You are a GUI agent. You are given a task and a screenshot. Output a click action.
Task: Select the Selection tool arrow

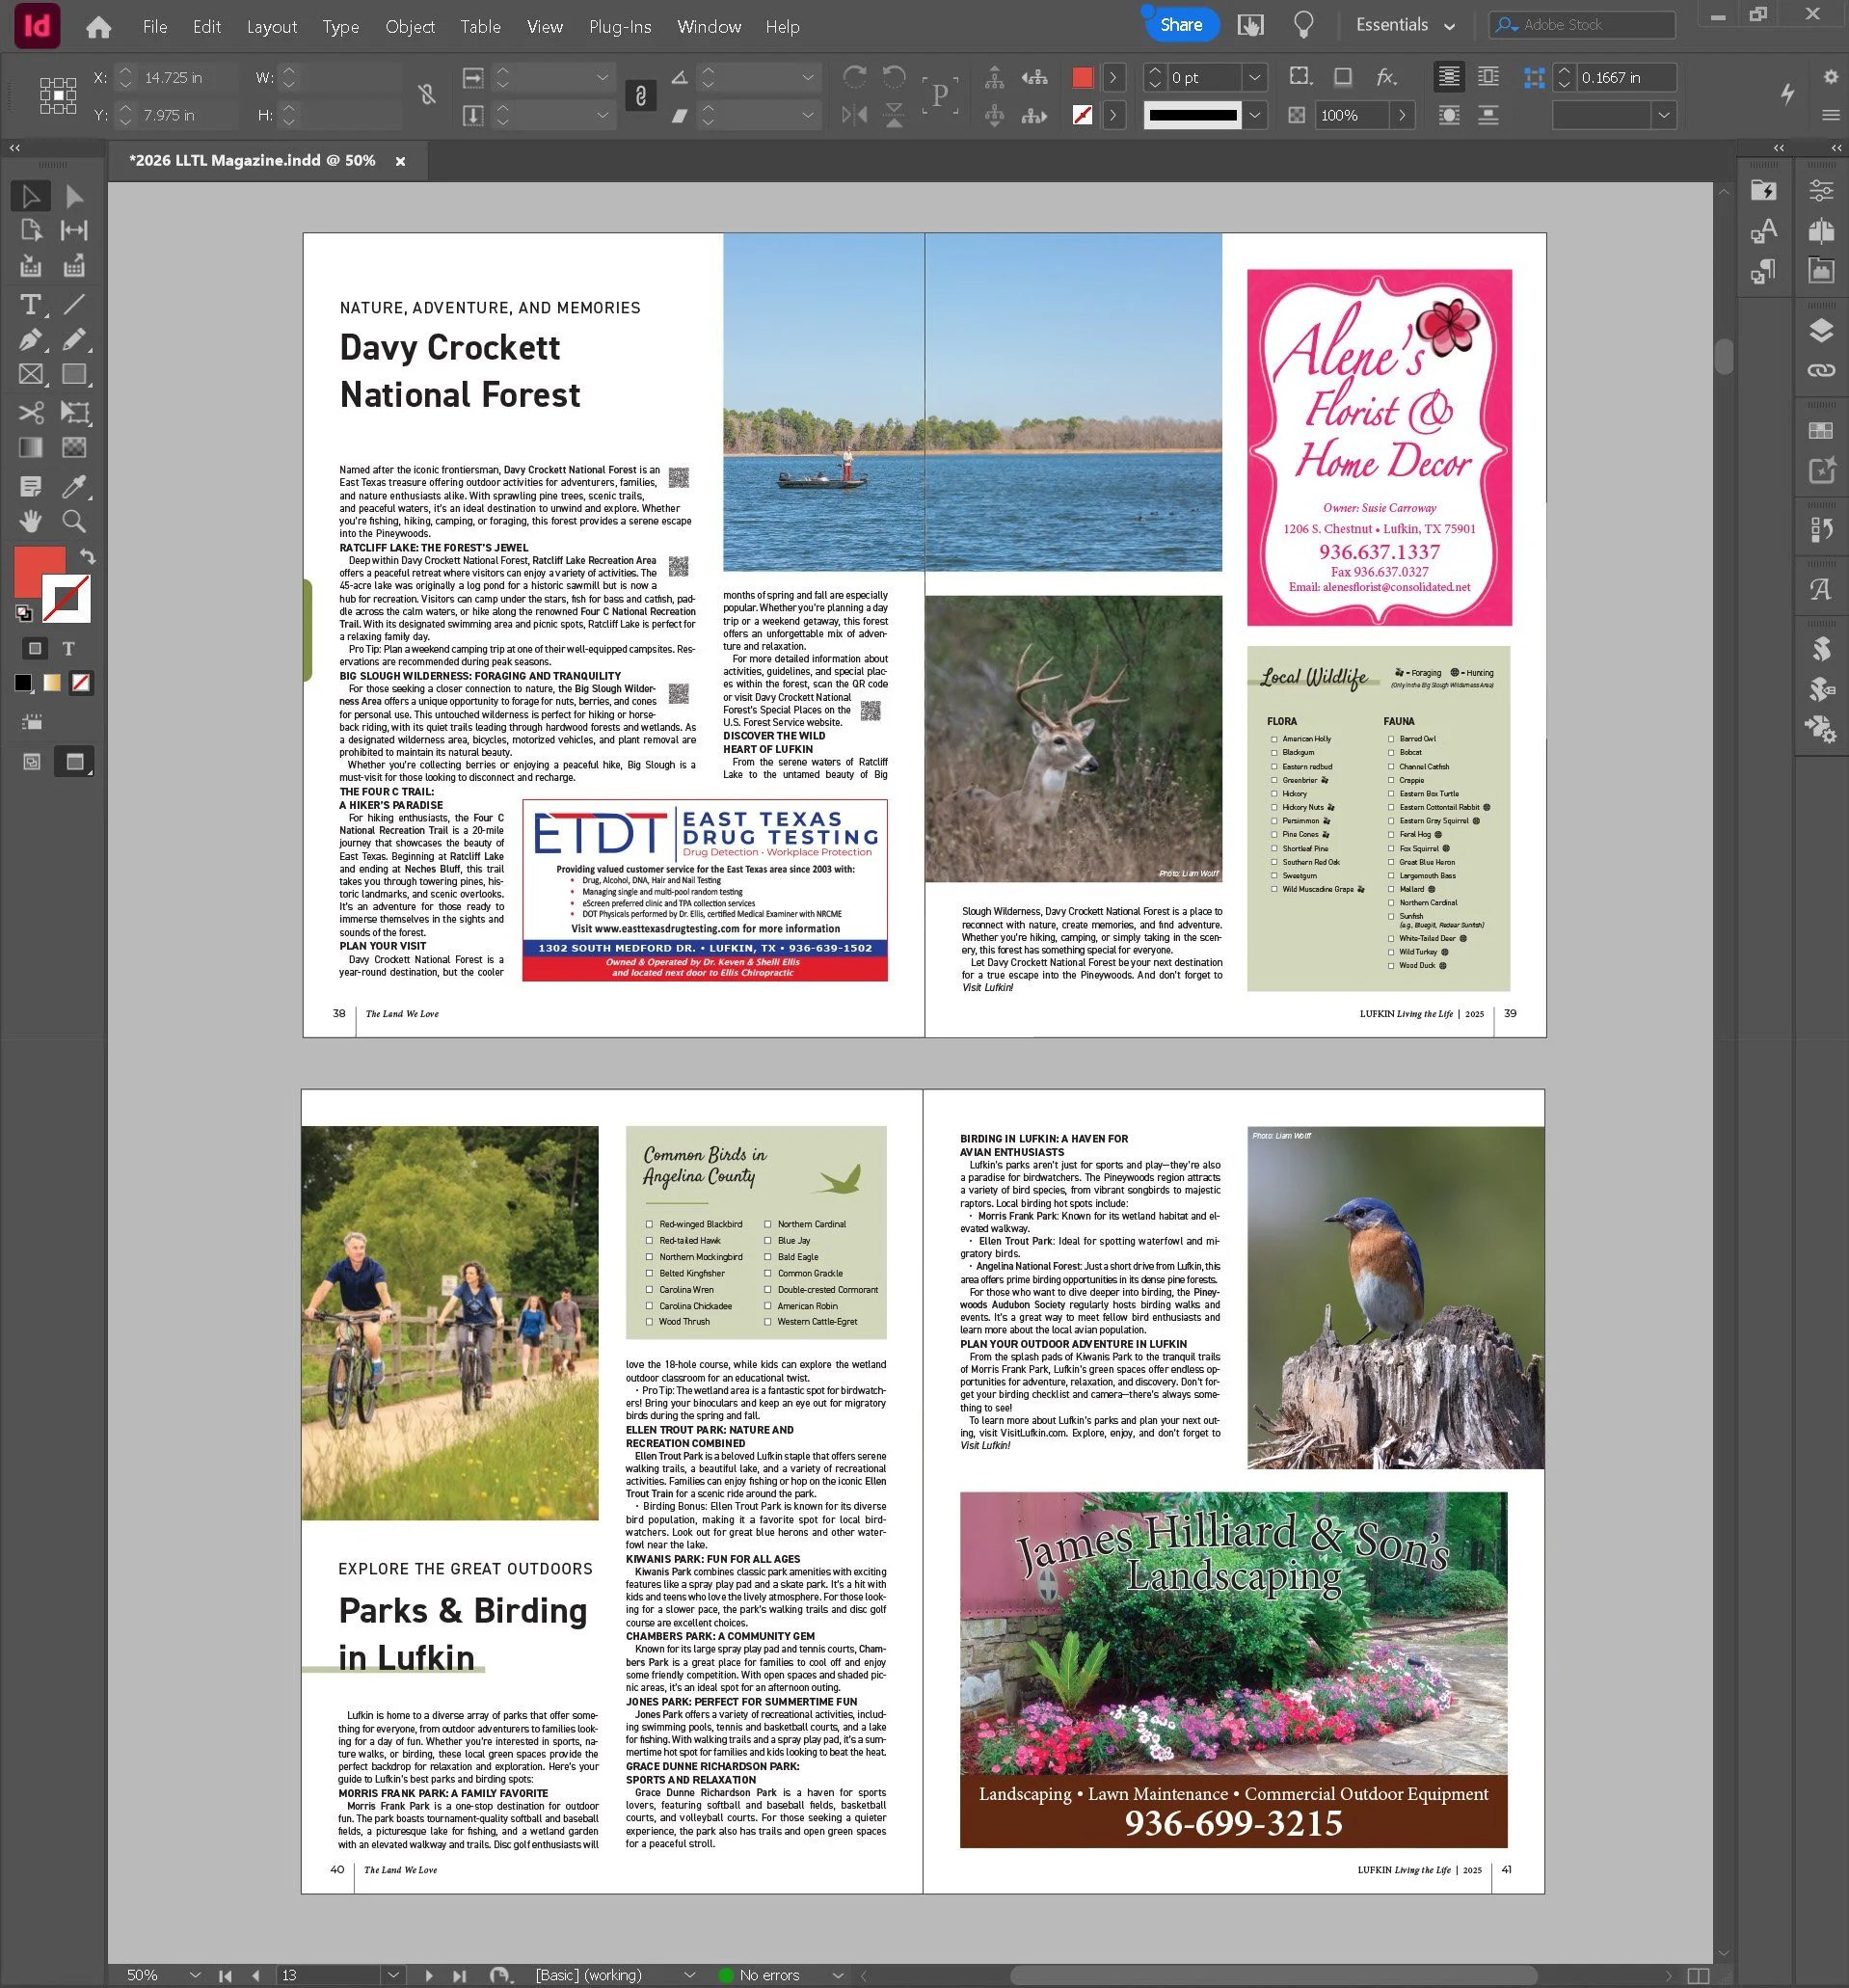30,196
